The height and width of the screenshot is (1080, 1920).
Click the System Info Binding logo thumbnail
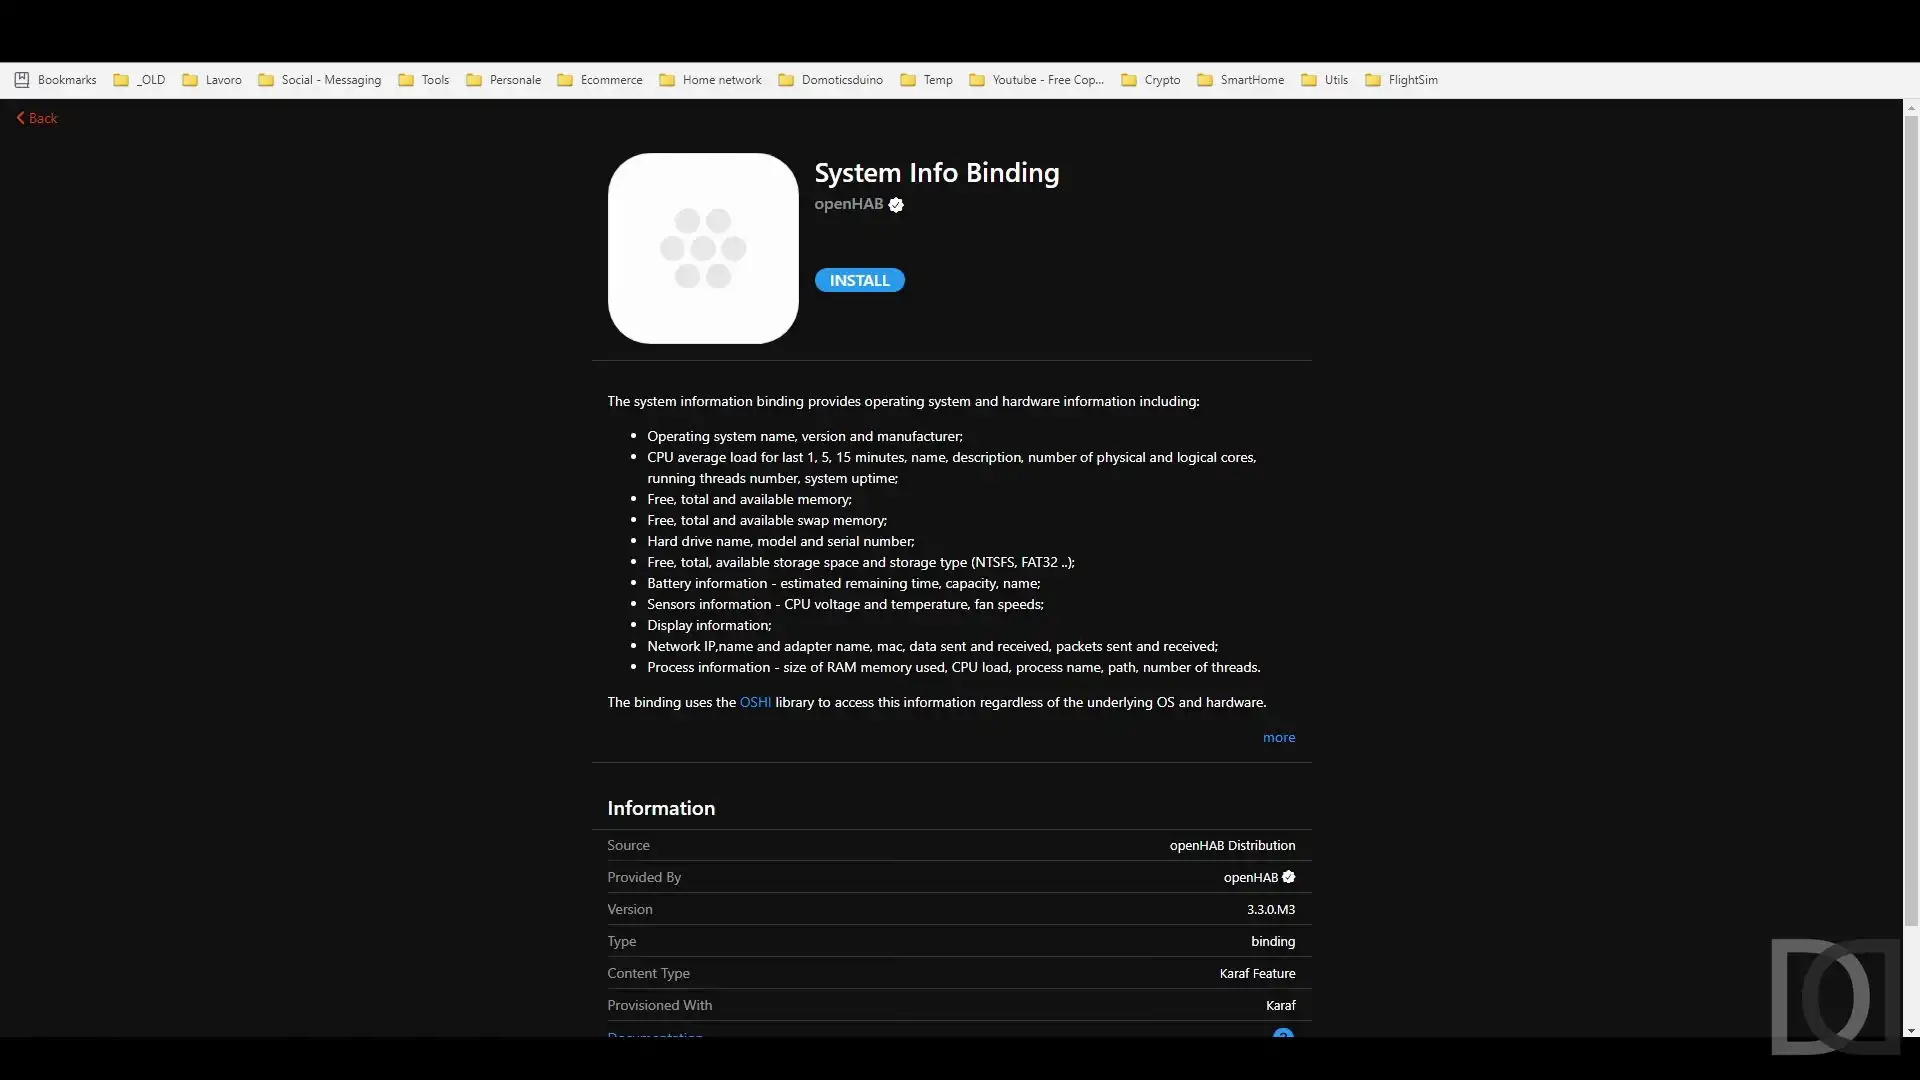click(703, 248)
